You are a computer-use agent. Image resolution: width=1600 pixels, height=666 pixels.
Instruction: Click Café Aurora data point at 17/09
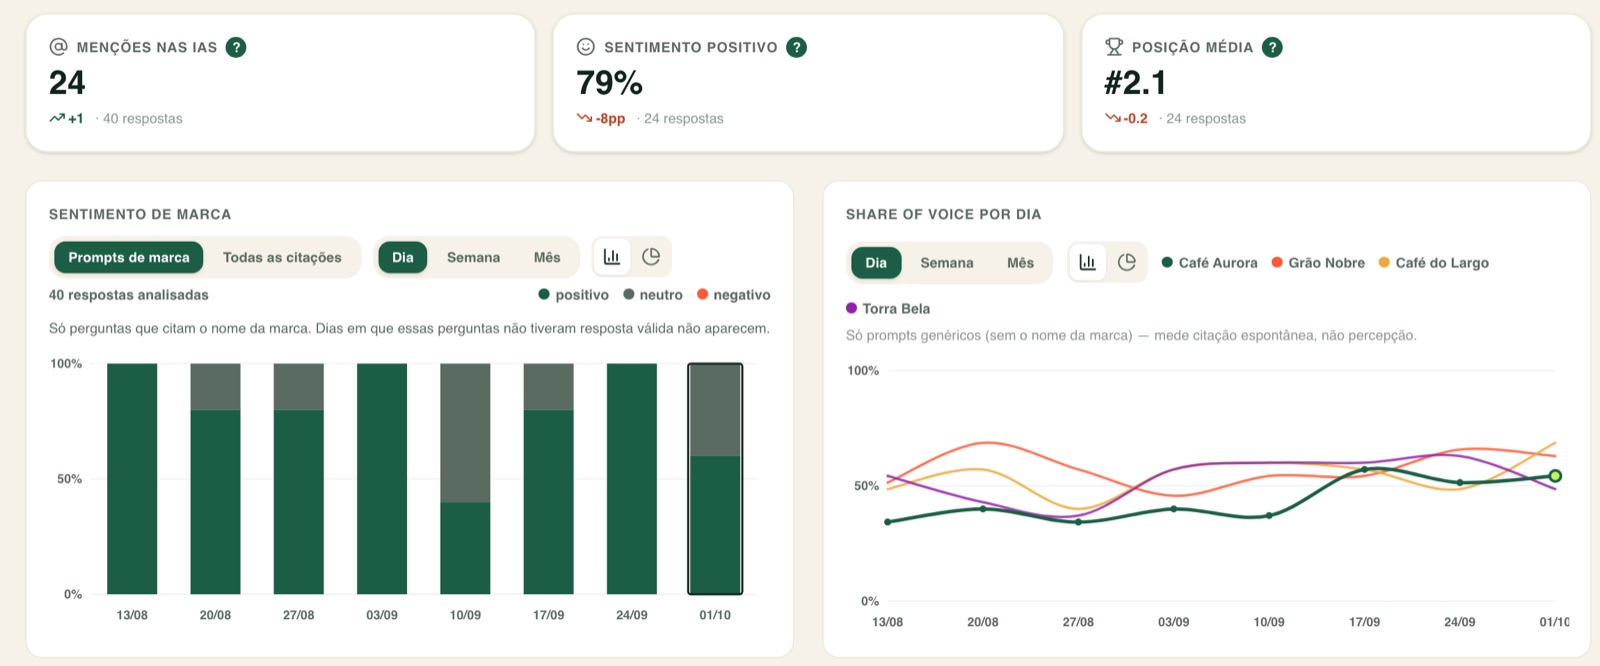(x=1364, y=469)
